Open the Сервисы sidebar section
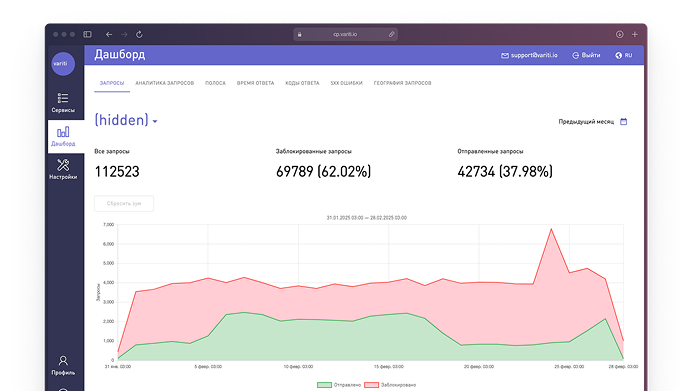The image size is (693, 391). (x=63, y=102)
